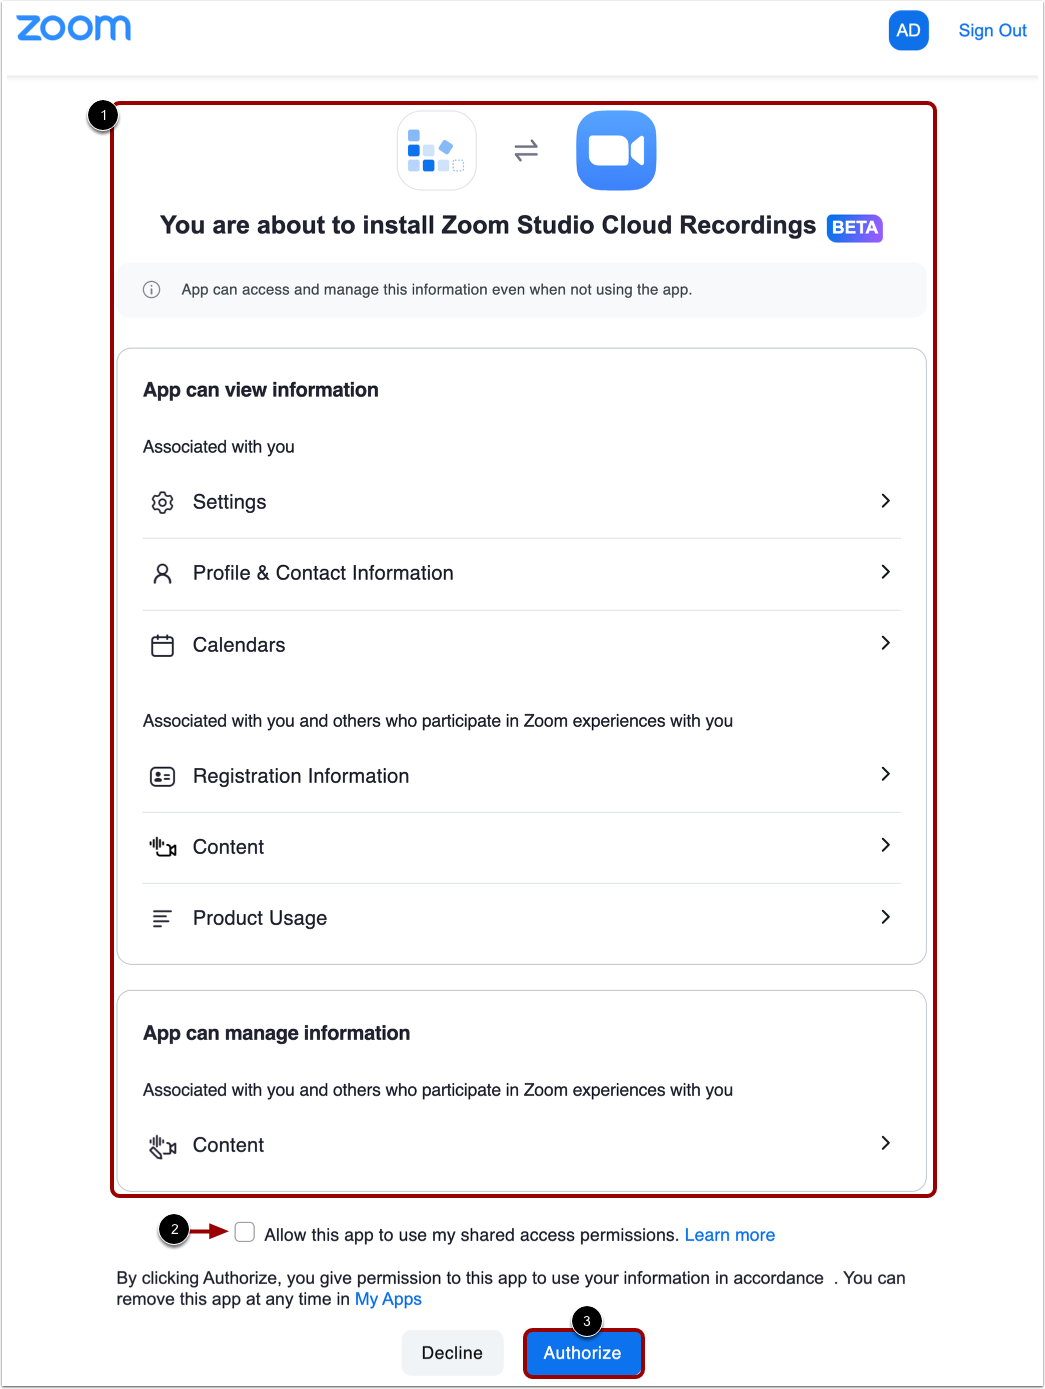Click the Content recording icon in view section
This screenshot has height=1389, width=1045.
click(x=162, y=847)
